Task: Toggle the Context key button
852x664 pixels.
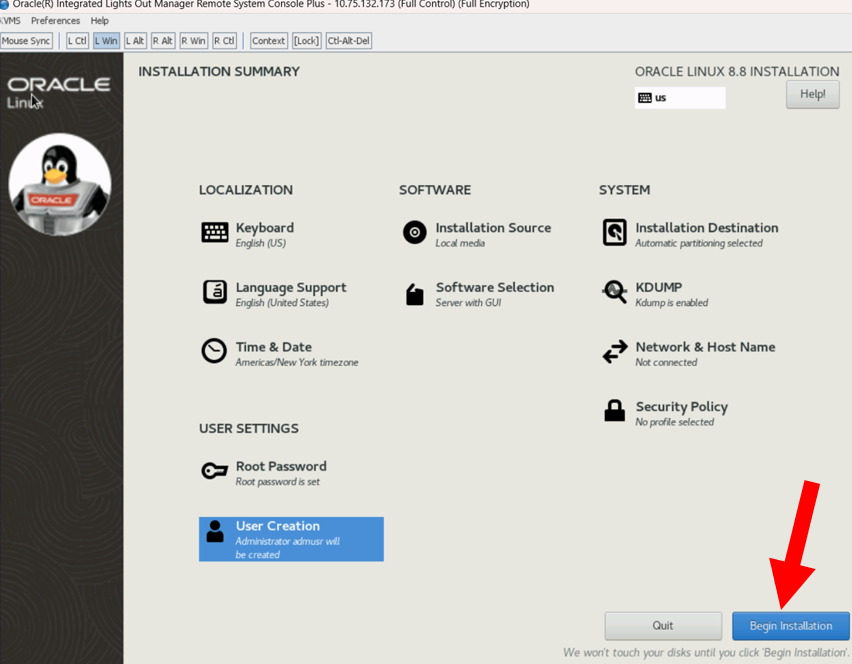Action: coord(268,41)
